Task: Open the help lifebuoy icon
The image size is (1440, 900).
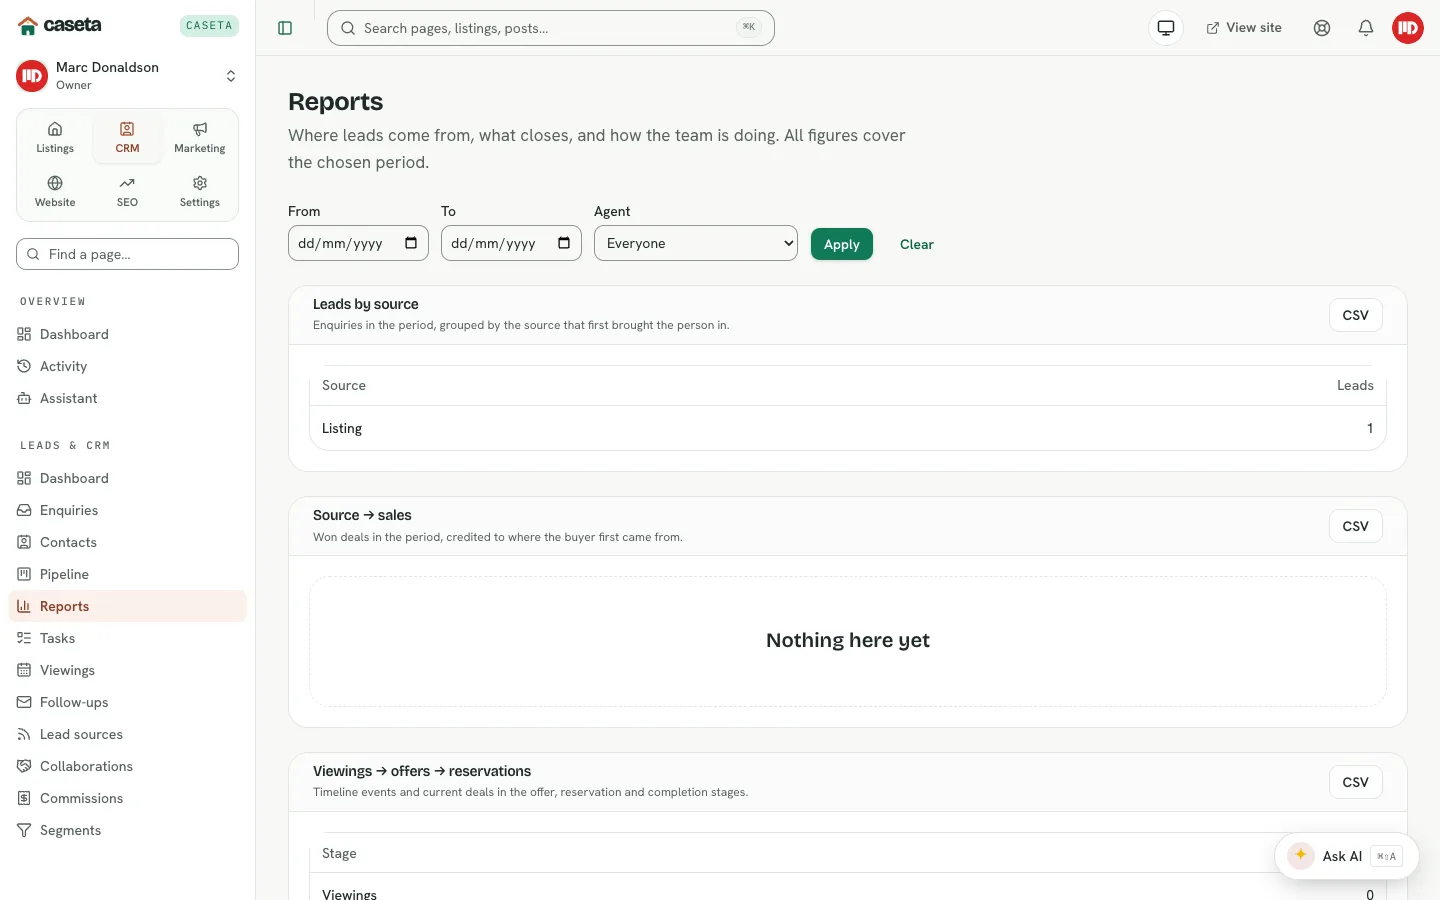Action: (x=1322, y=28)
